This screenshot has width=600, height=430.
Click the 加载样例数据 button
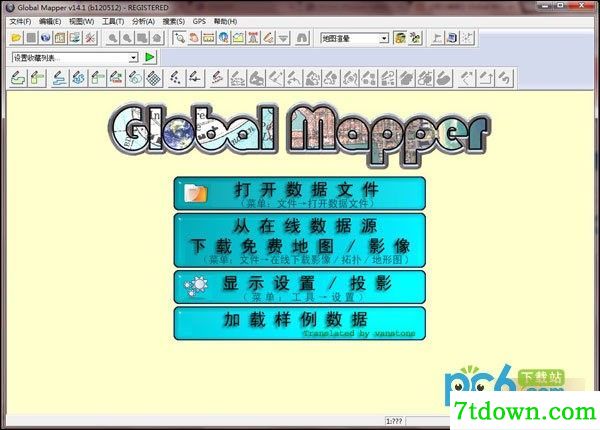click(x=300, y=323)
